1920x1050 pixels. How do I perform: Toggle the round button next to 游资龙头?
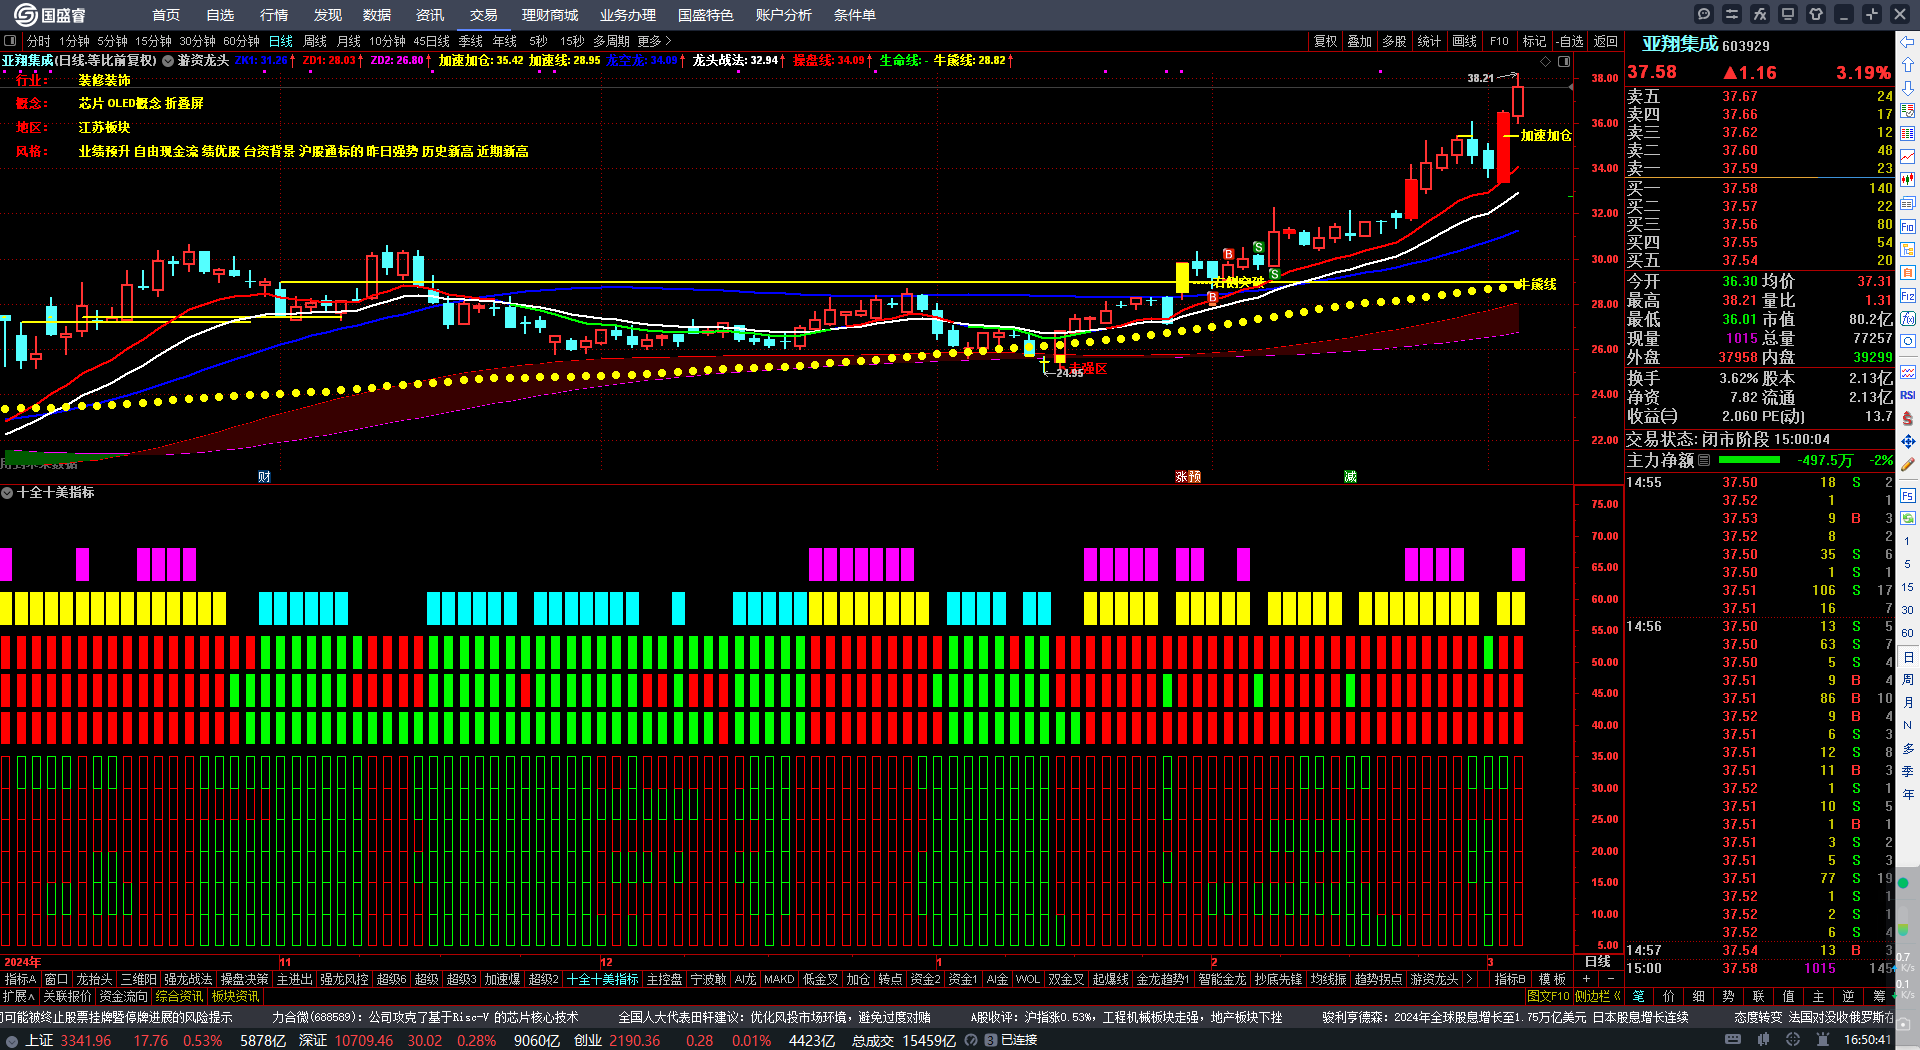point(168,61)
